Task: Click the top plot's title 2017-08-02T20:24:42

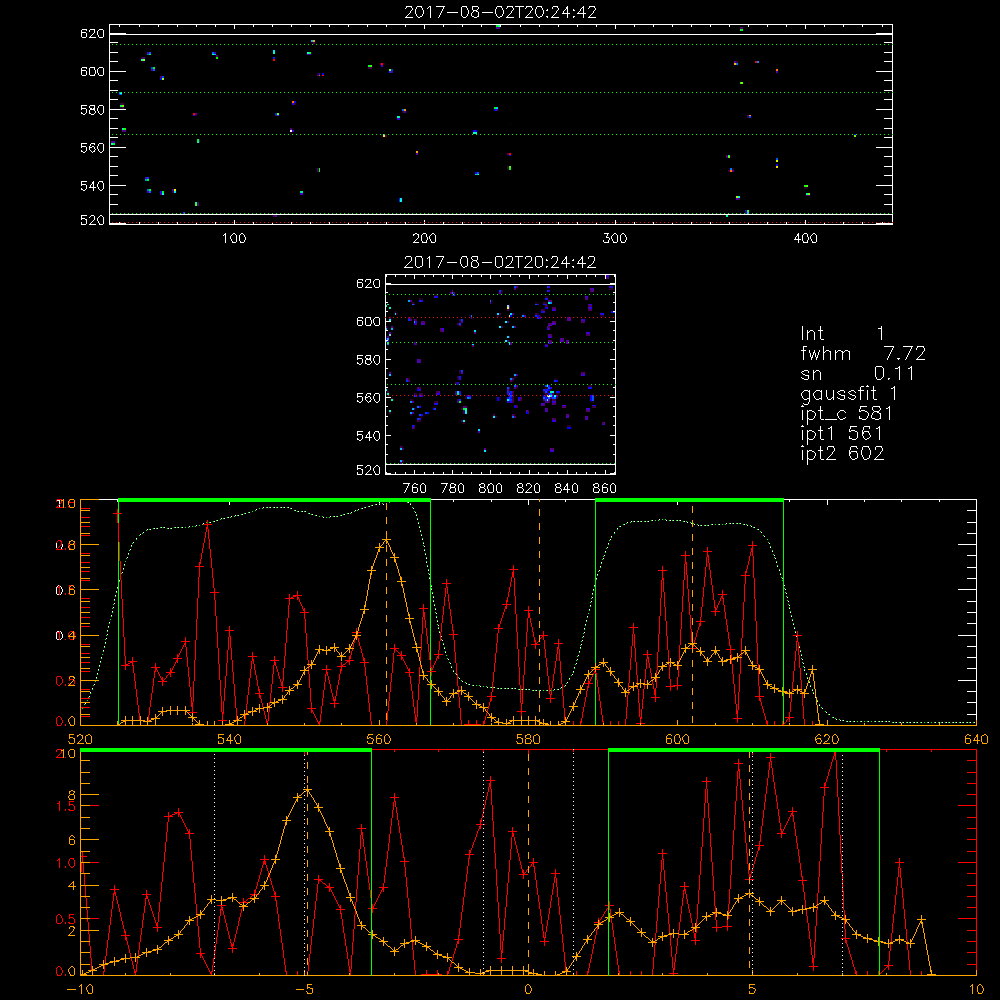Action: [x=501, y=12]
